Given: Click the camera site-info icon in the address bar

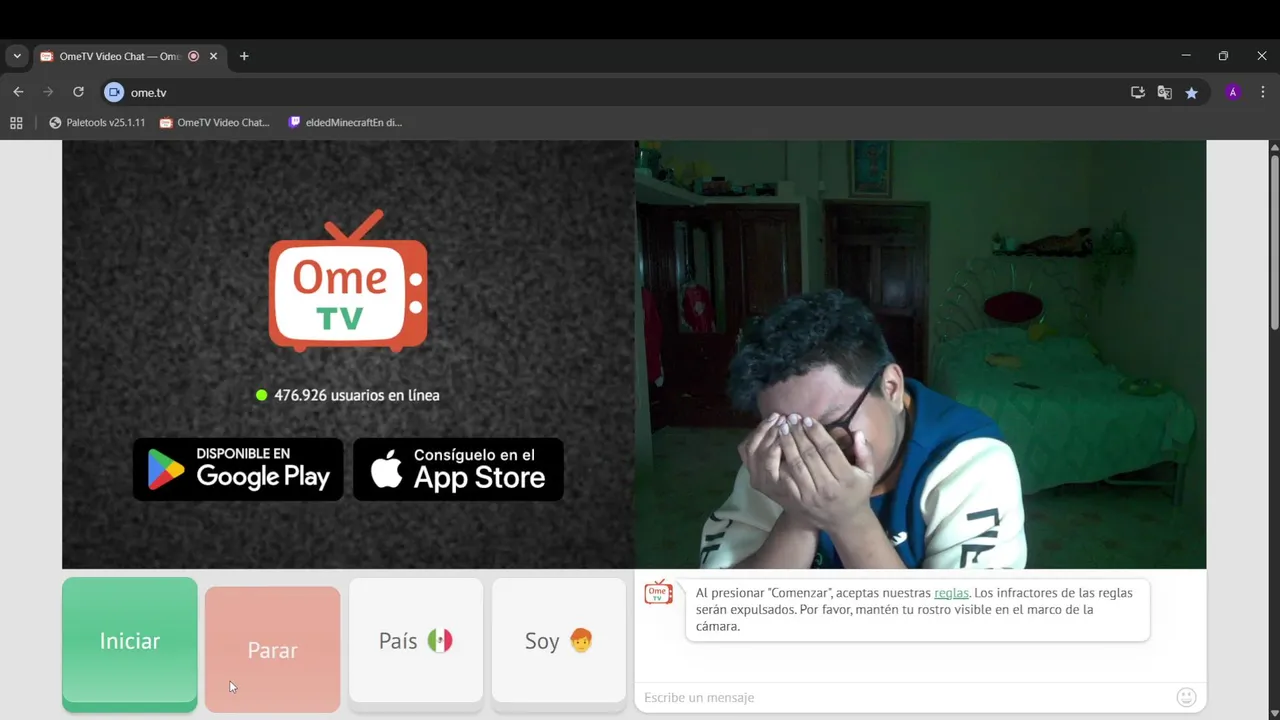Looking at the screenshot, I should tap(114, 92).
